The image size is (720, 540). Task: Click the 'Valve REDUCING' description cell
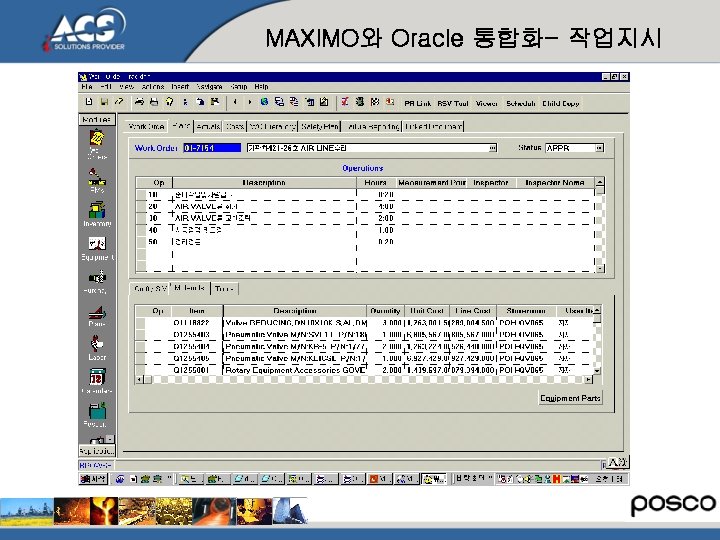click(295, 323)
